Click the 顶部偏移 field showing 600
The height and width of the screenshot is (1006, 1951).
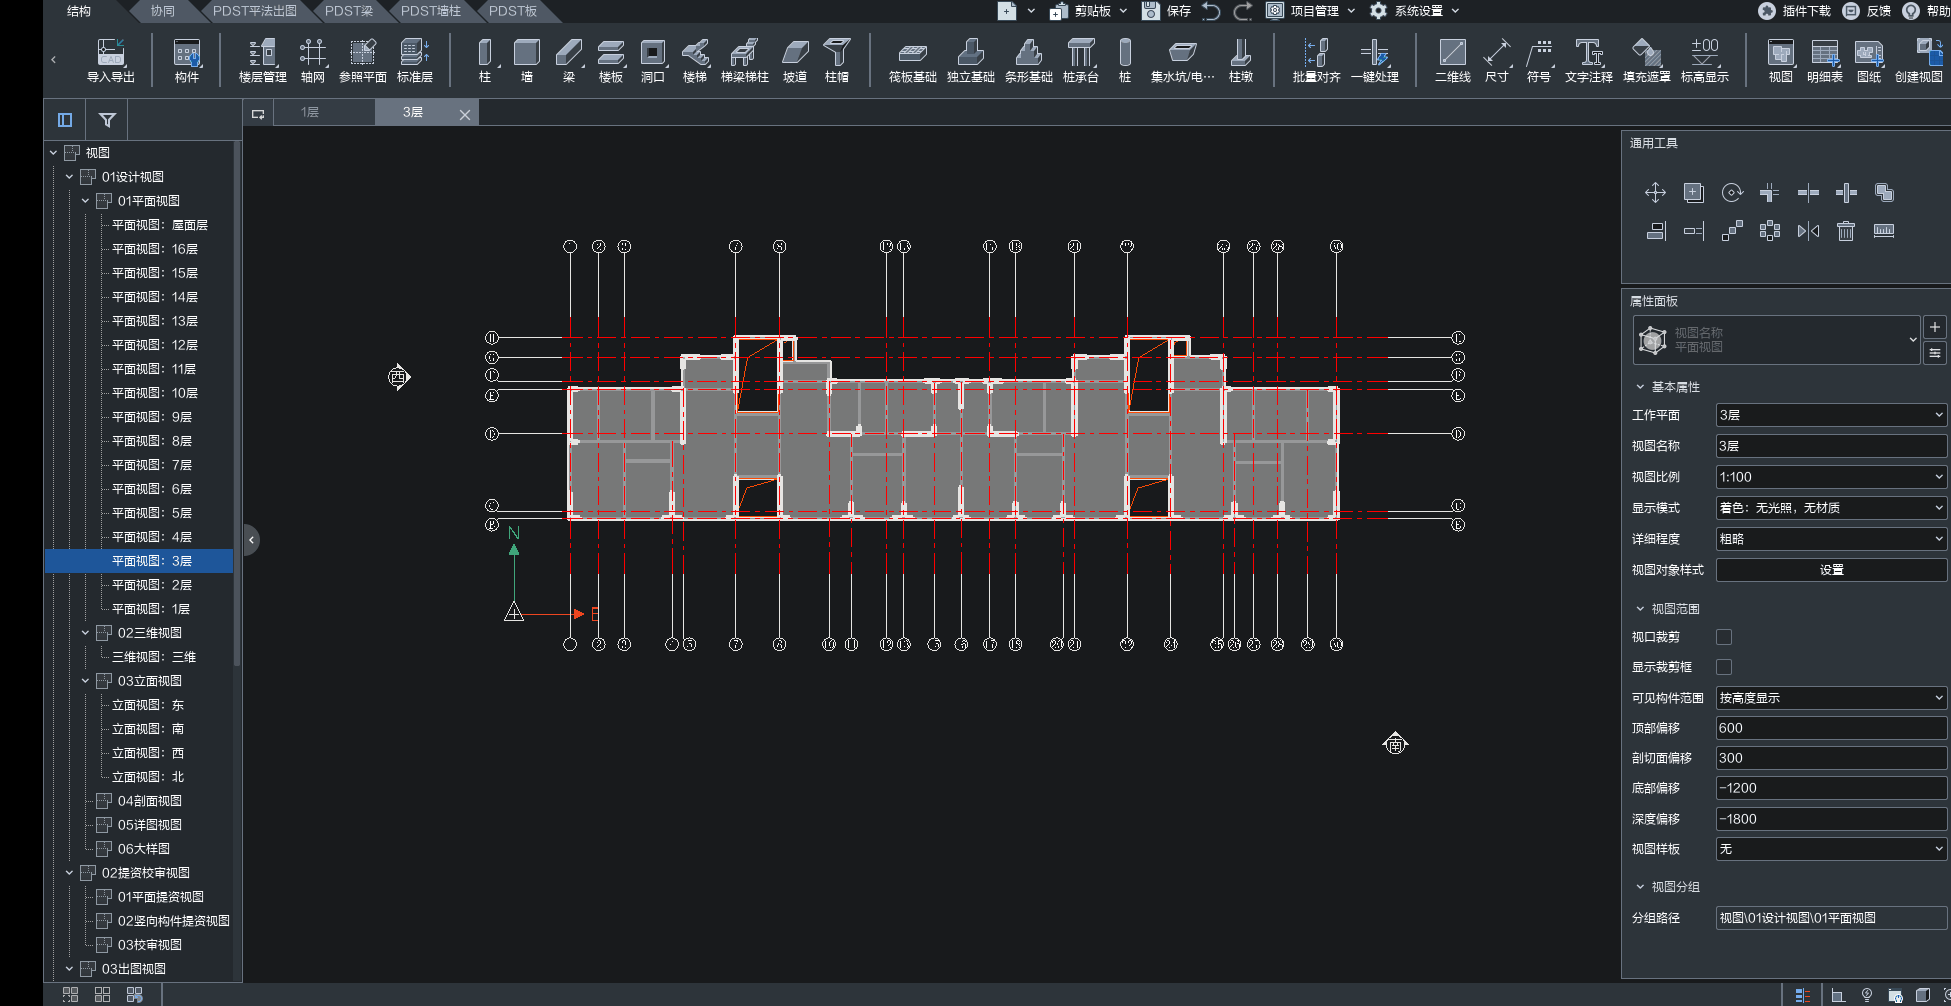click(x=1831, y=728)
